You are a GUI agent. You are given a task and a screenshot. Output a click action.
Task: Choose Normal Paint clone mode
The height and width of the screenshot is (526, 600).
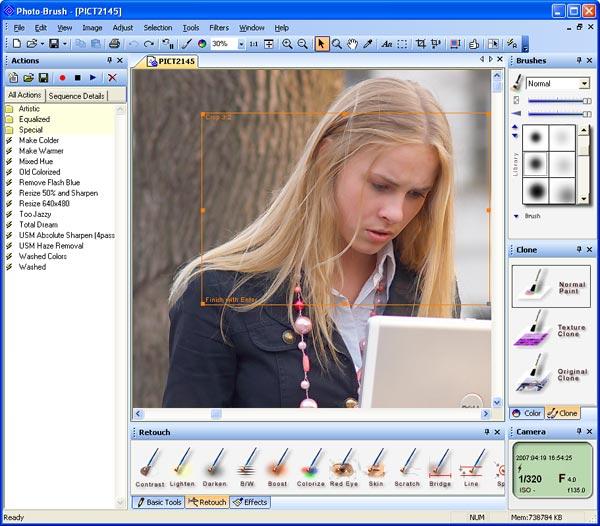pyautogui.click(x=551, y=286)
